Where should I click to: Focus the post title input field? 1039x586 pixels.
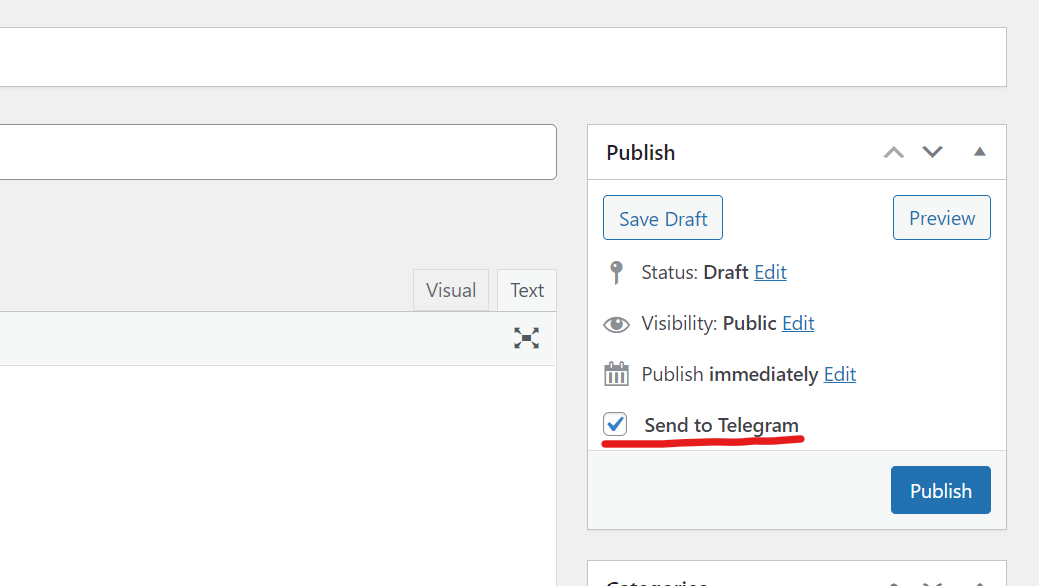(278, 152)
